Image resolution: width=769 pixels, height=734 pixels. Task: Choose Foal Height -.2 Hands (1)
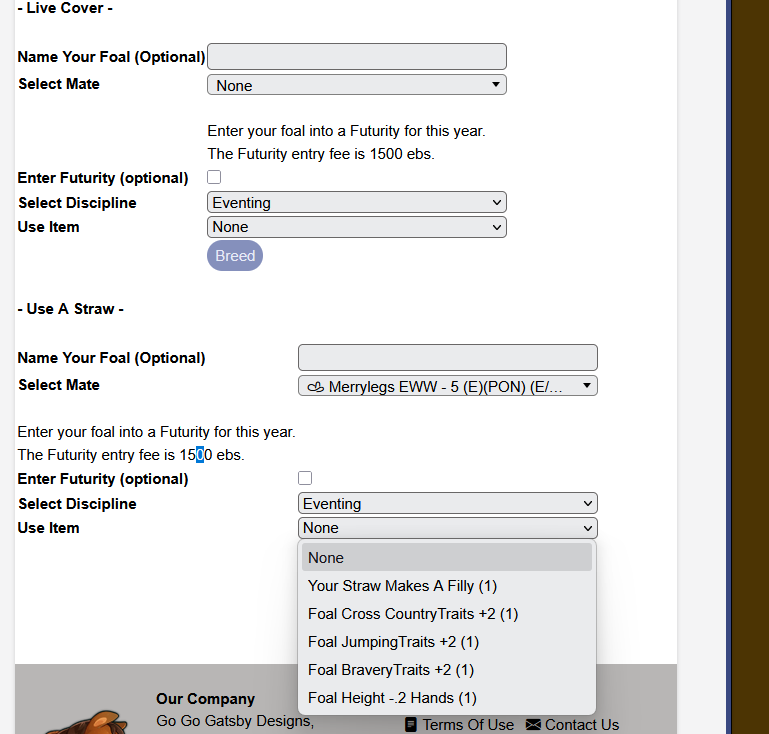447,698
